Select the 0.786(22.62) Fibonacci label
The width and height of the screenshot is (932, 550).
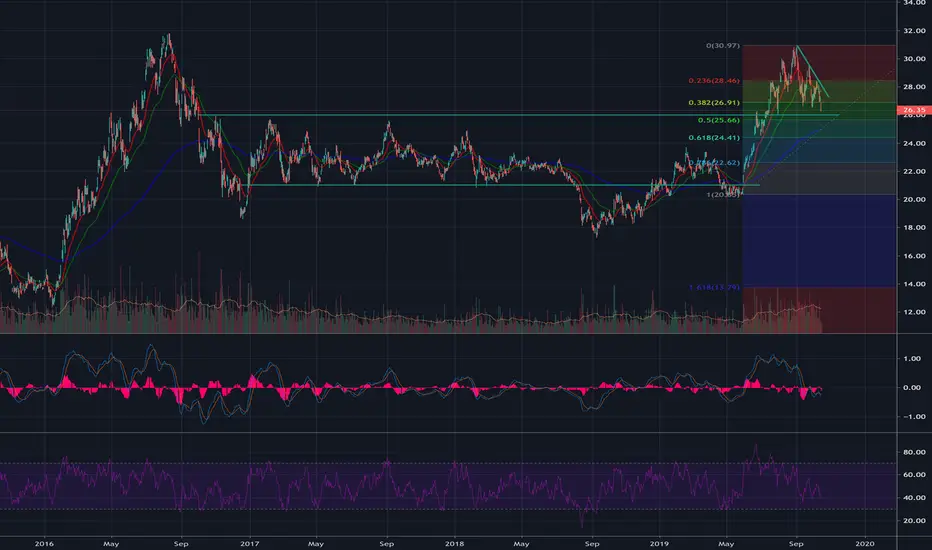pyautogui.click(x=714, y=162)
